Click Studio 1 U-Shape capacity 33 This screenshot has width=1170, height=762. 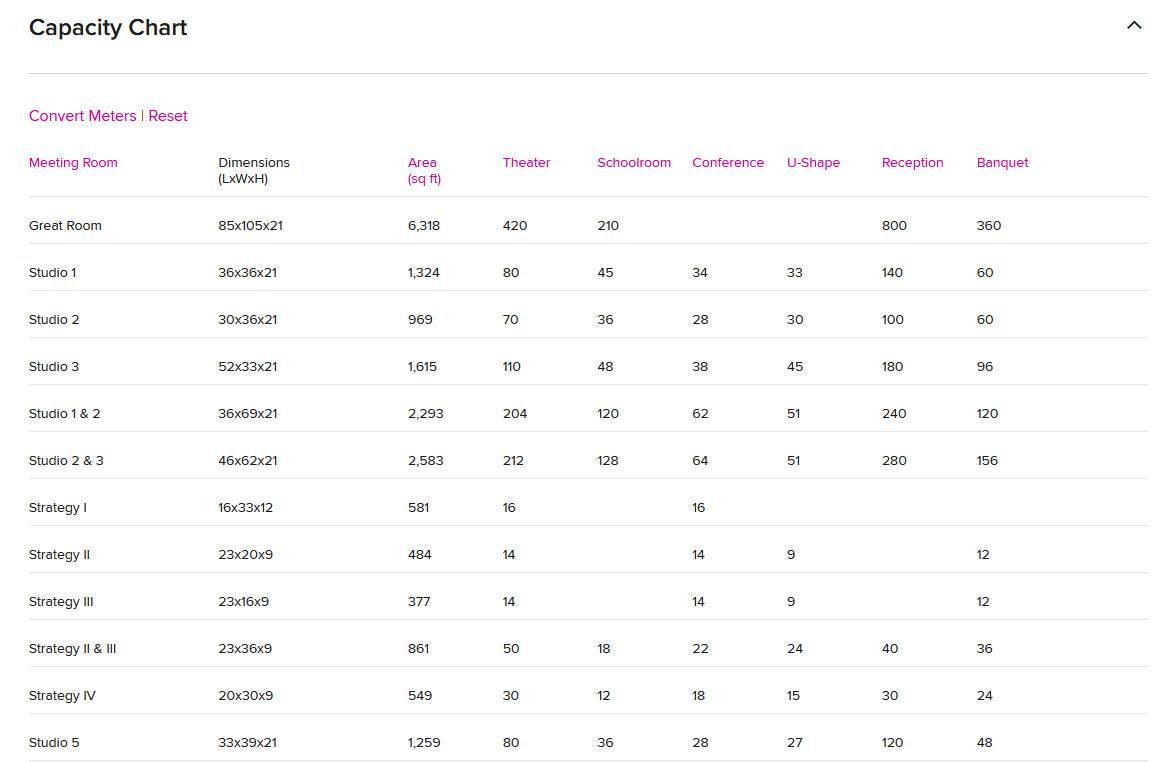[795, 272]
